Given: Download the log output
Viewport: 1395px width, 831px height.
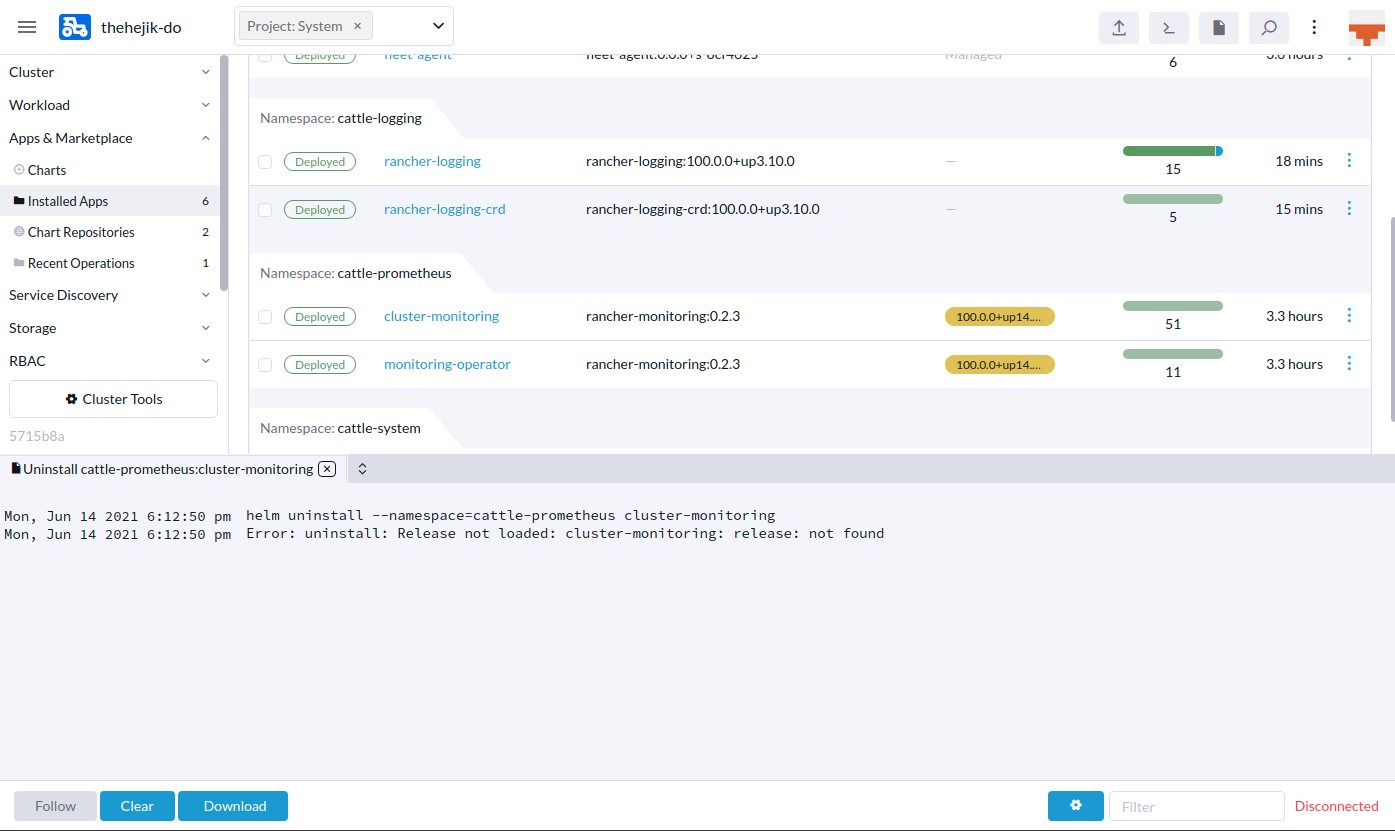Looking at the screenshot, I should coord(235,806).
